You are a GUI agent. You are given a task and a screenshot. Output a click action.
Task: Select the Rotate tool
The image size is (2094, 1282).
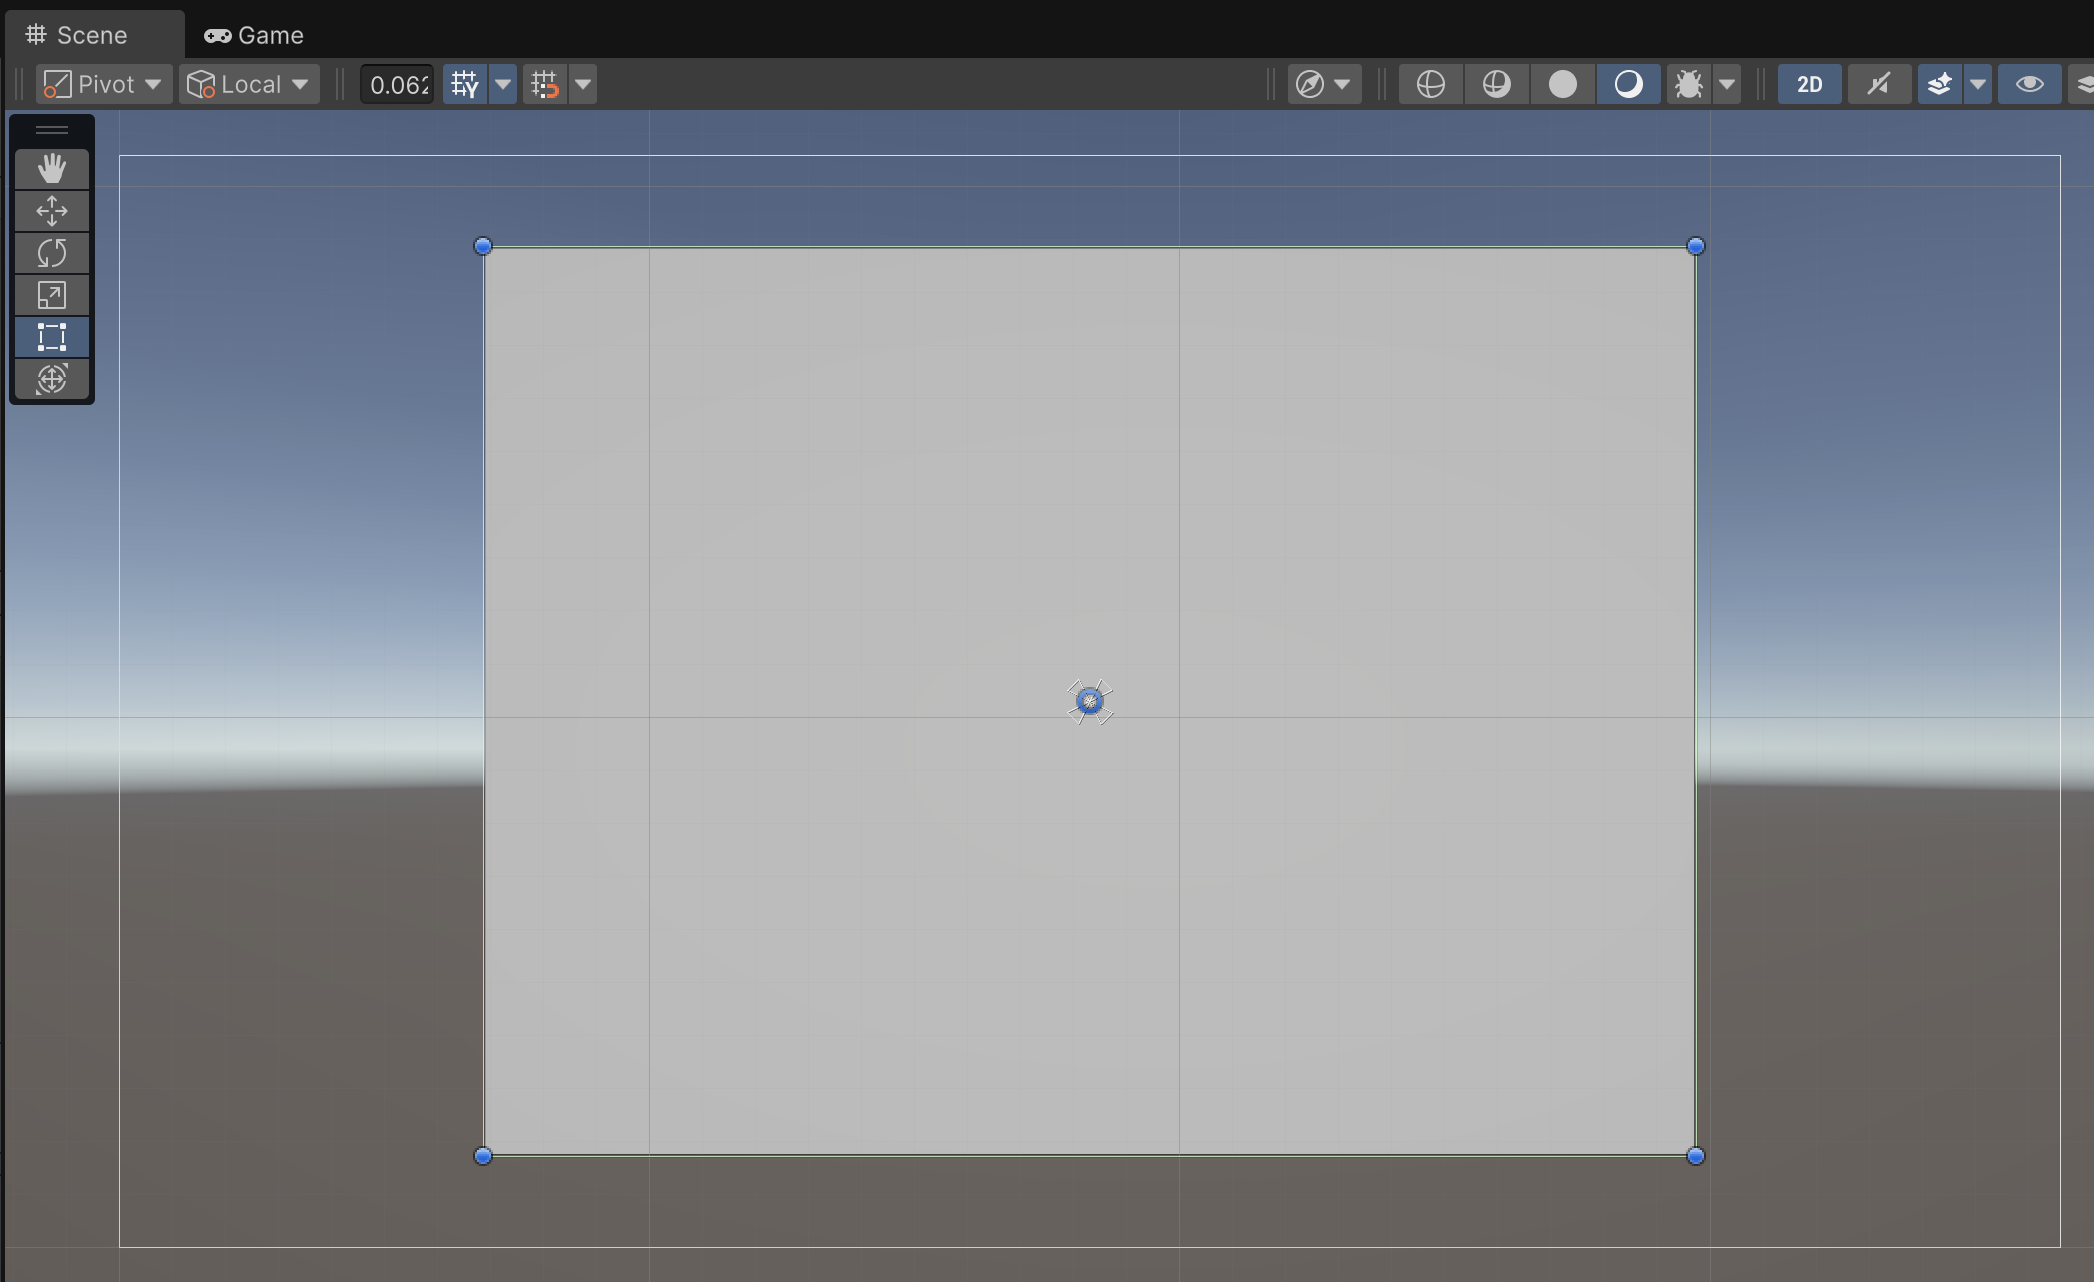pos(52,253)
